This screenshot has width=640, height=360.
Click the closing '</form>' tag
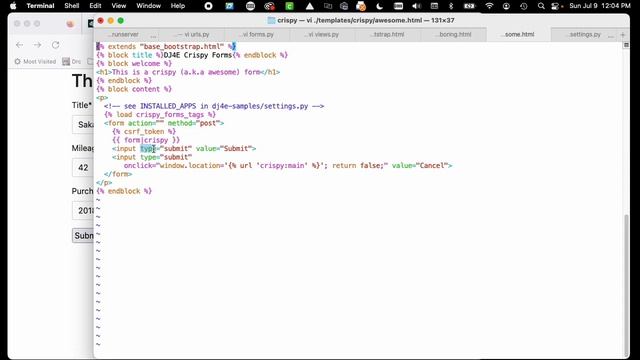click(x=118, y=174)
